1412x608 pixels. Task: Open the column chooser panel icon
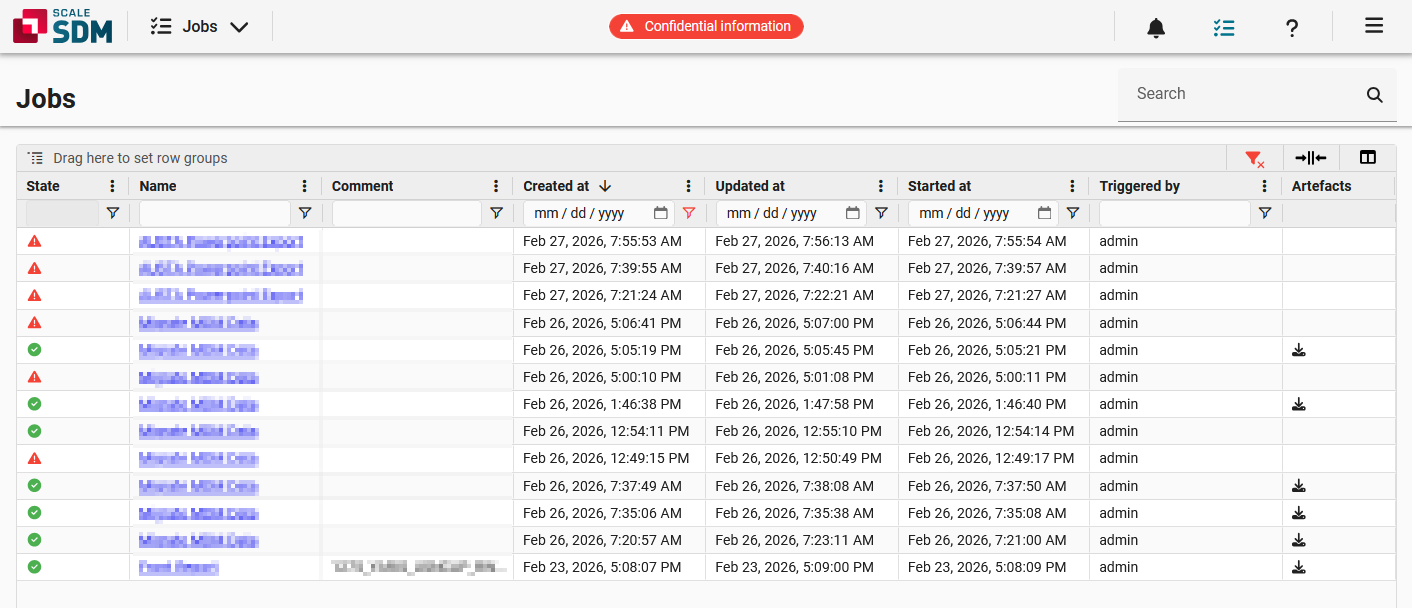point(1368,158)
